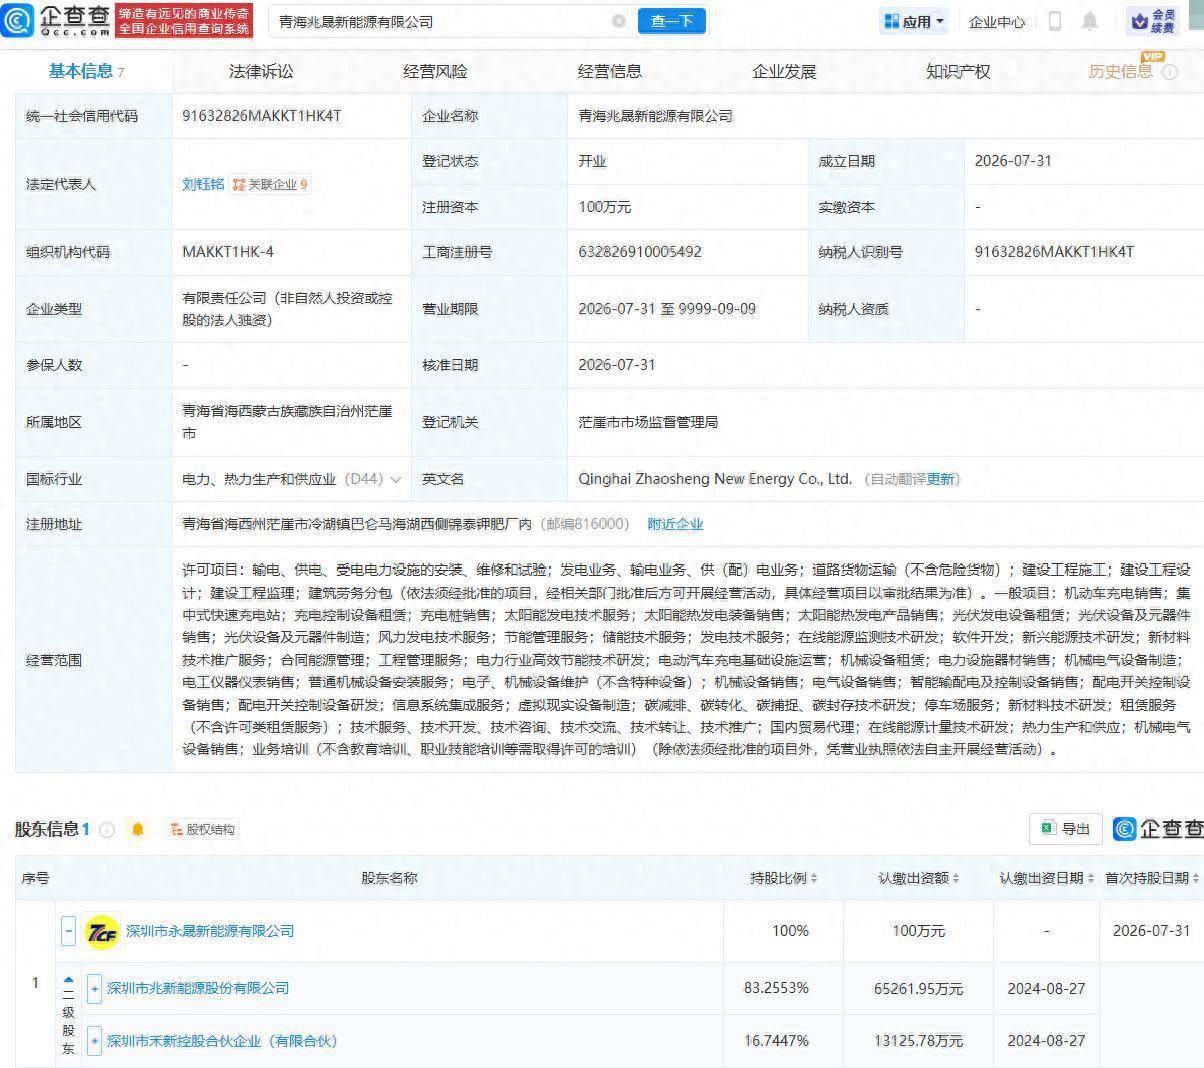Viewport: 1204px width, 1068px height.
Task: Switch to 经营信息 tab
Action: (610, 71)
